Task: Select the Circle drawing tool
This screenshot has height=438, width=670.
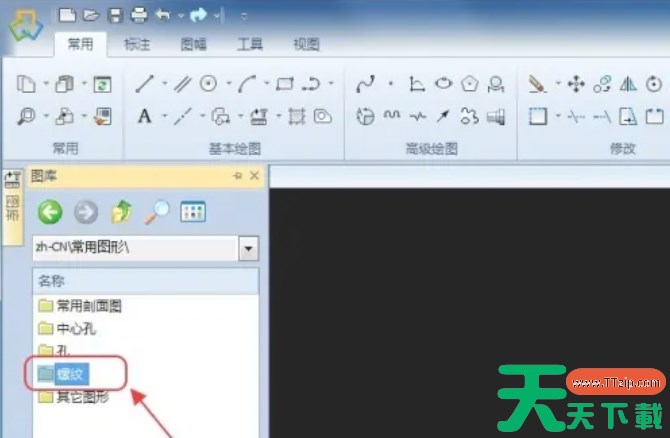Action: 208,83
